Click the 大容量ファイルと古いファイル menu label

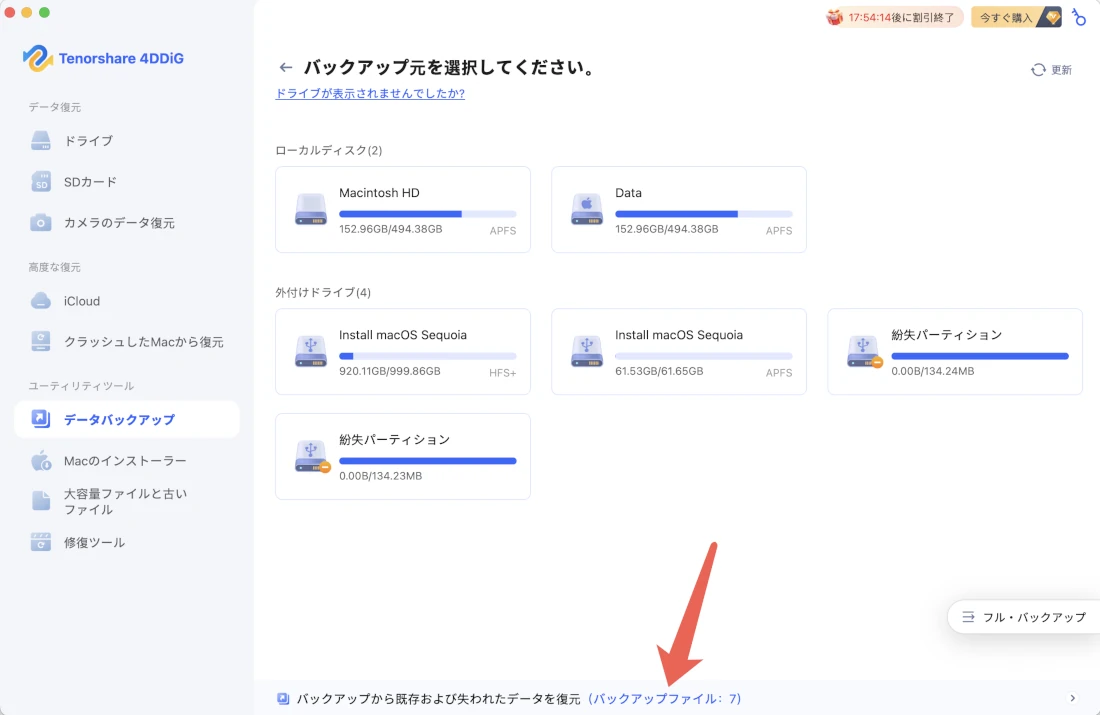tap(126, 502)
